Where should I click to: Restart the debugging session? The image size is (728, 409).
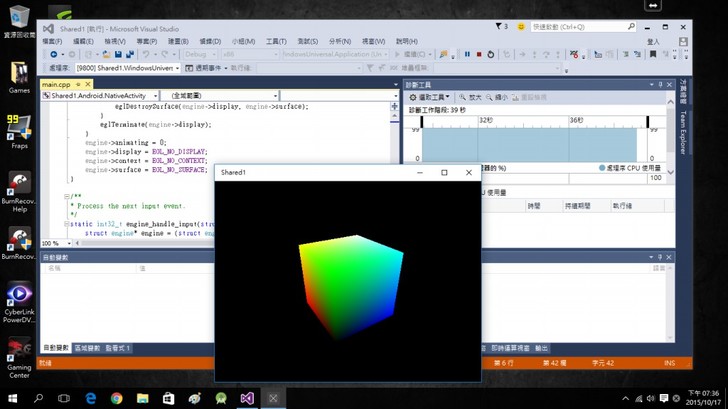(x=491, y=54)
